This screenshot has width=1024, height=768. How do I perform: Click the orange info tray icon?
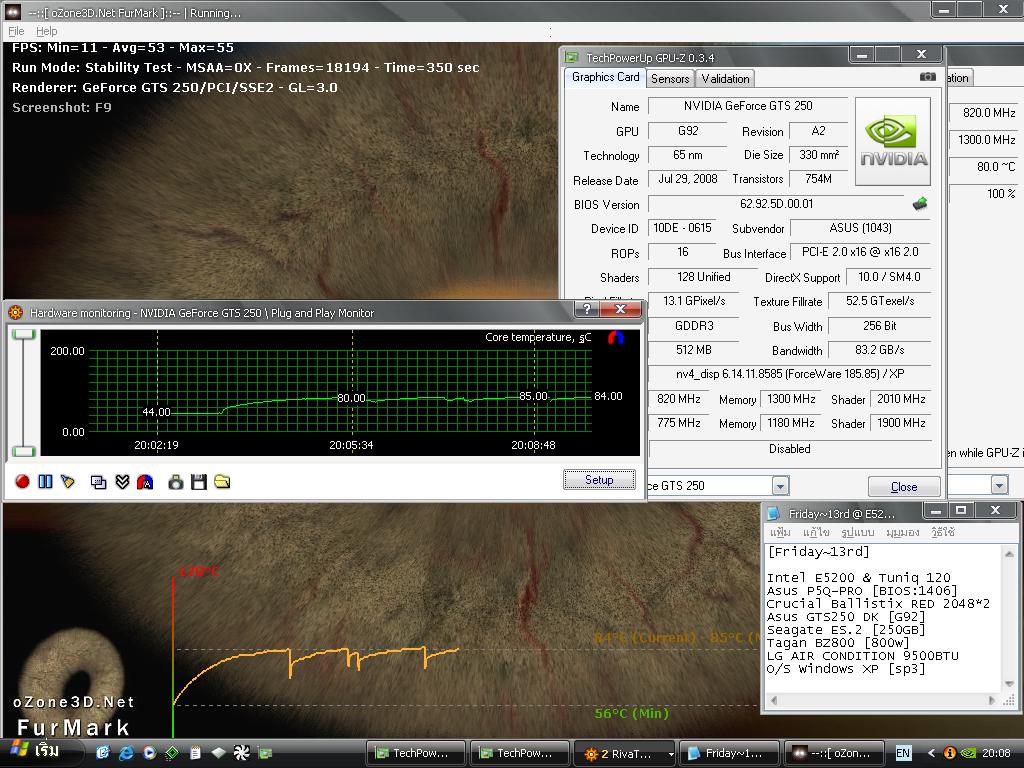click(950, 753)
